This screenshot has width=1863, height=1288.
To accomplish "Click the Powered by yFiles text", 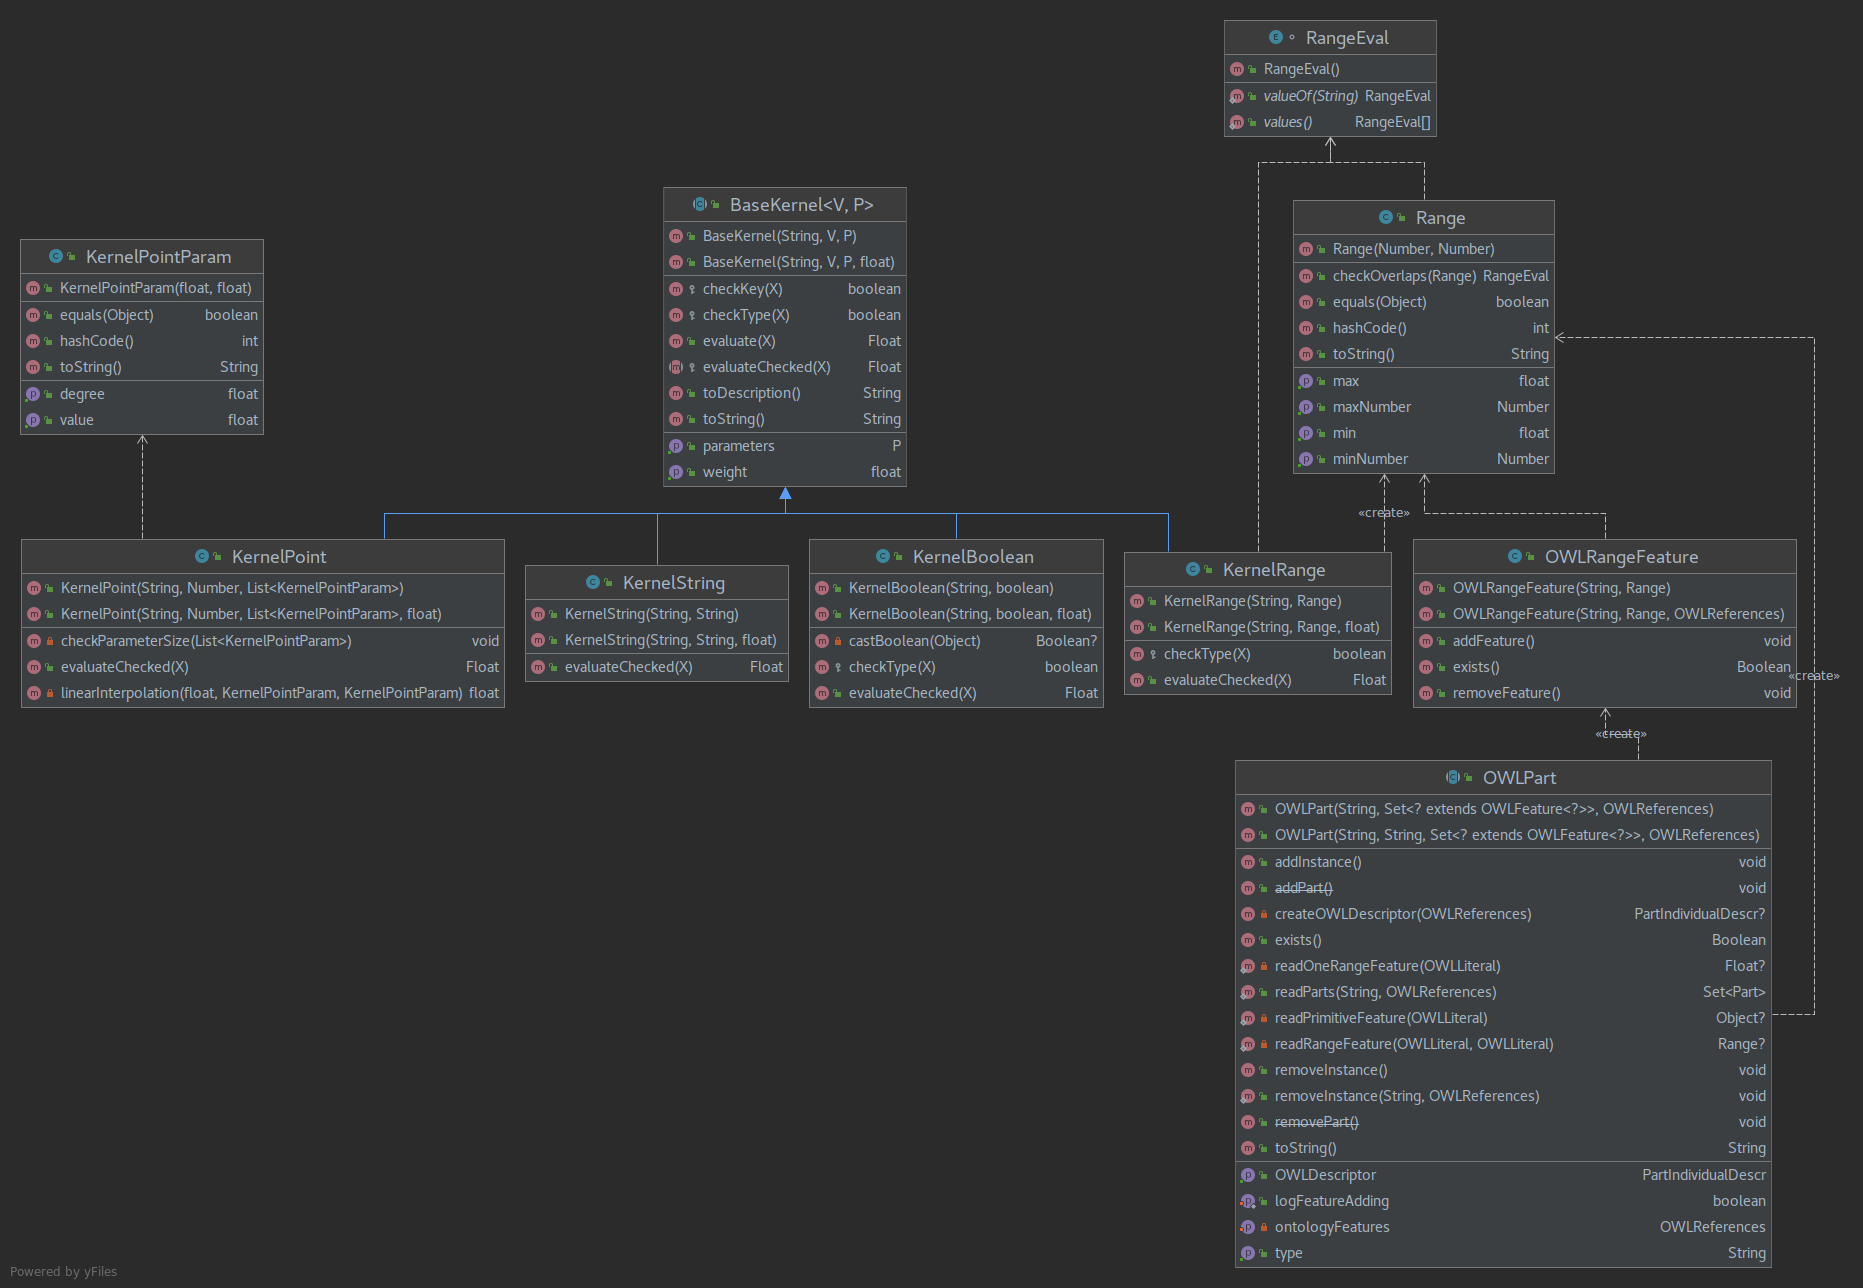I will click(64, 1272).
